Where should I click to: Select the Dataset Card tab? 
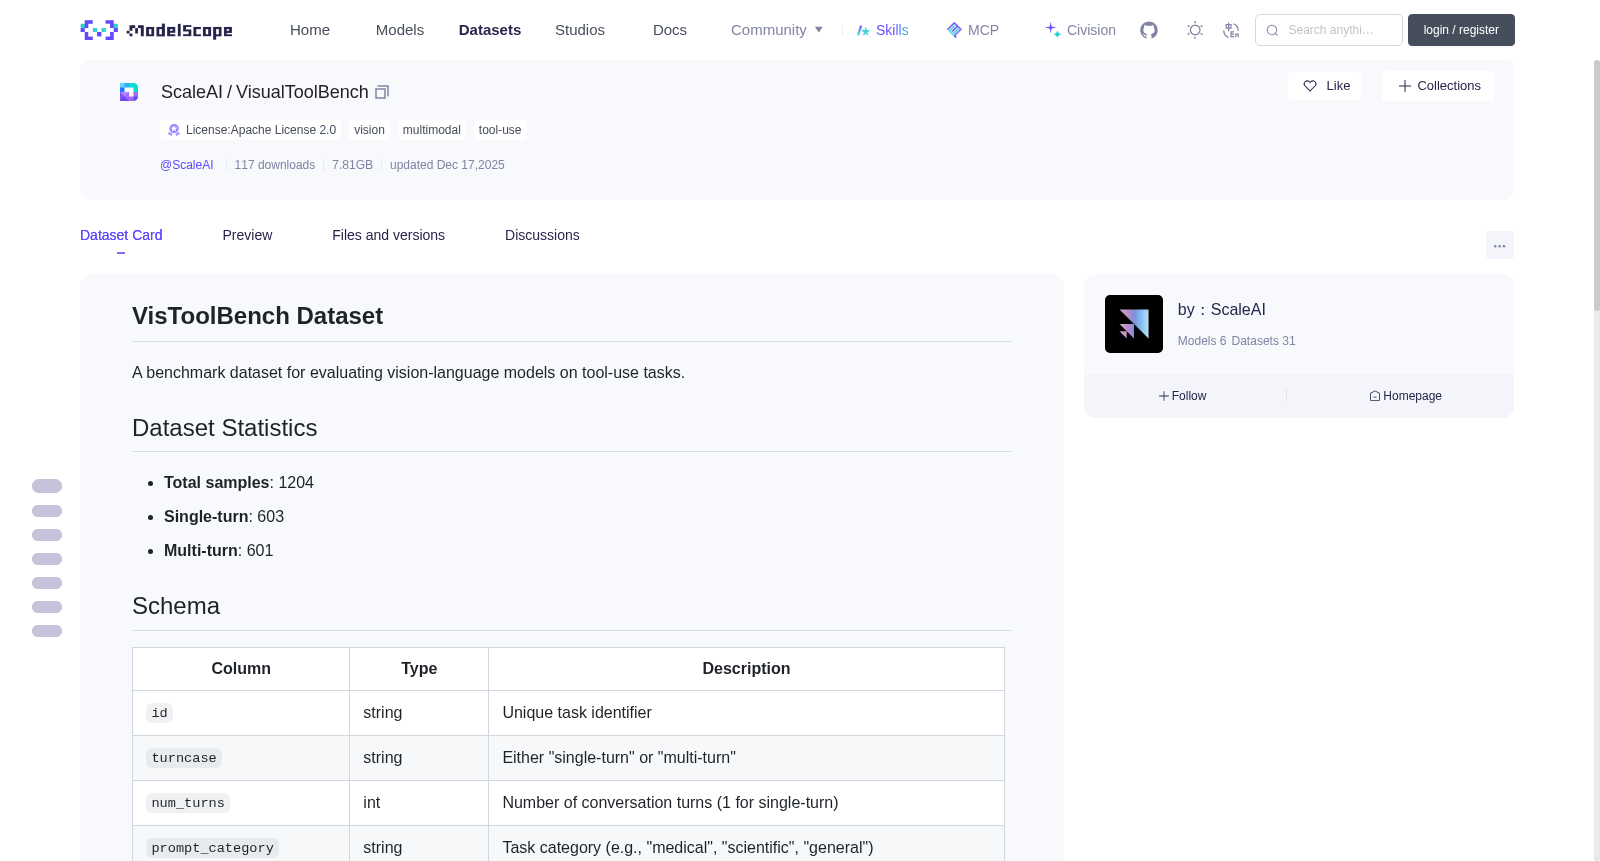coord(121,235)
